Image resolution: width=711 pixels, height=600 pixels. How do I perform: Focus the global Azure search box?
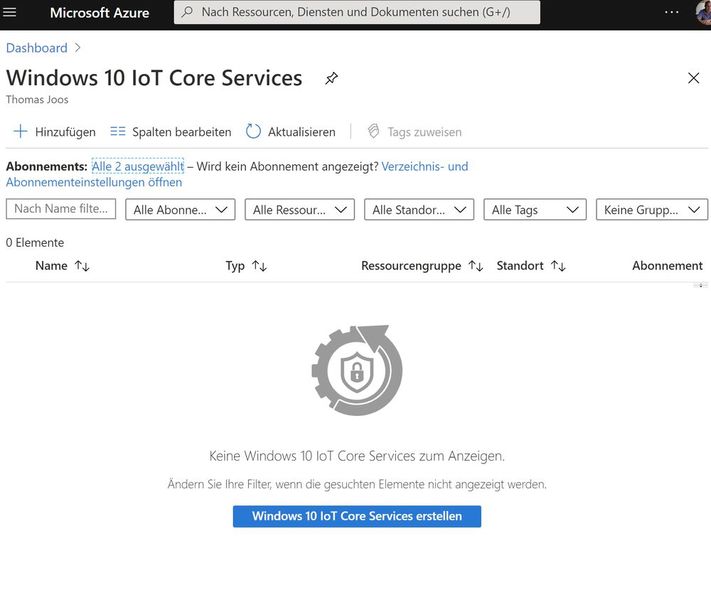(357, 12)
